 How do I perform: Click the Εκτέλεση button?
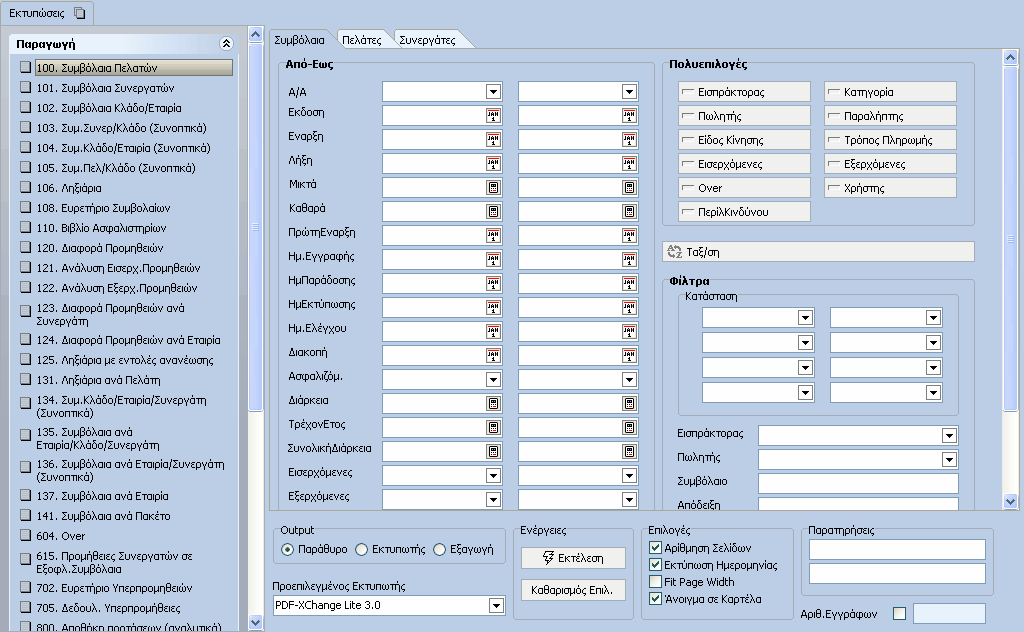pos(573,558)
